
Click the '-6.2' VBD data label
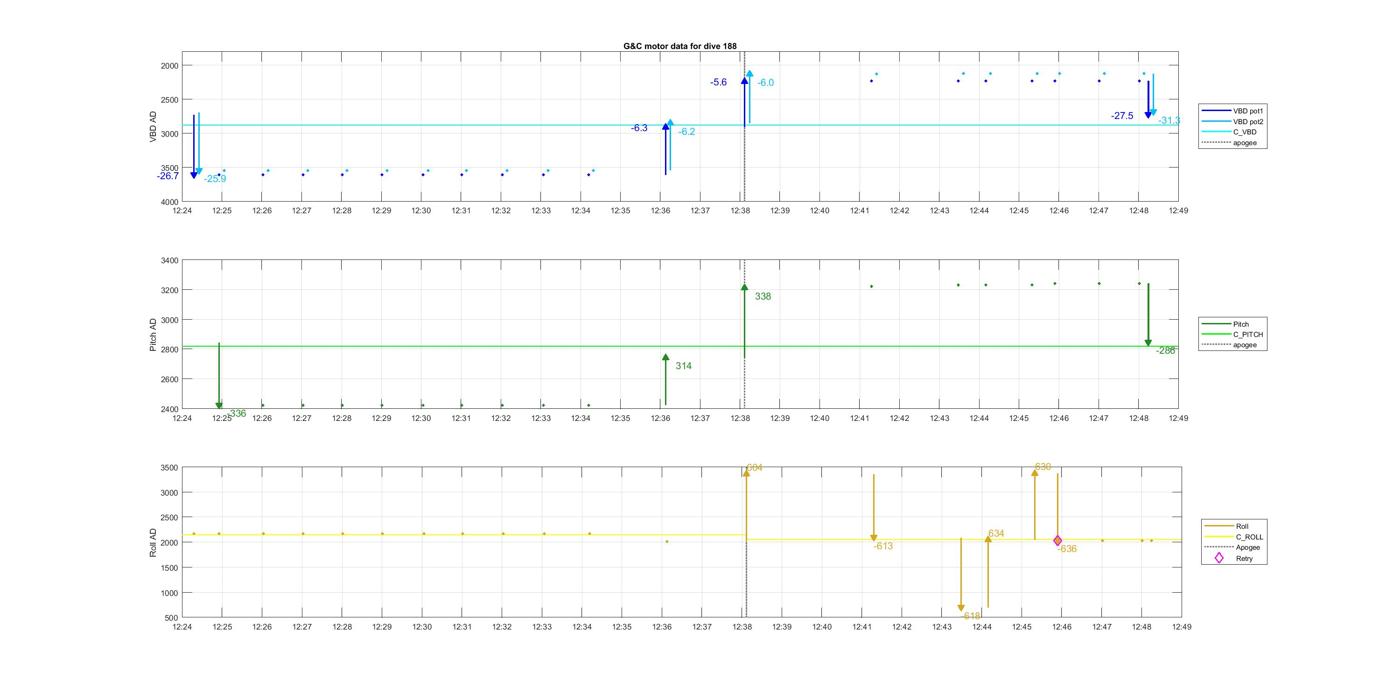click(687, 132)
